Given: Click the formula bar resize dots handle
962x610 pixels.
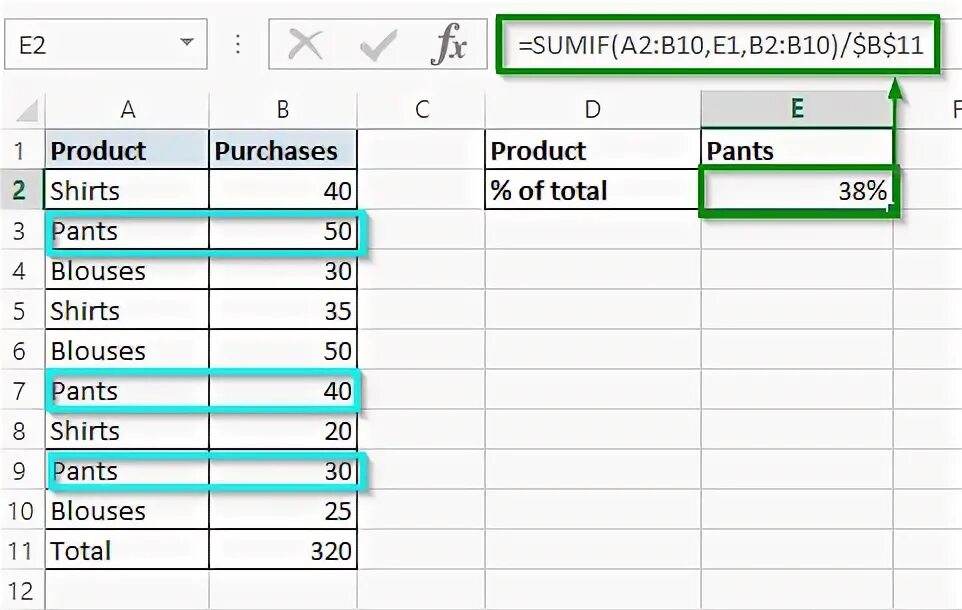Looking at the screenshot, I should pos(238,45).
